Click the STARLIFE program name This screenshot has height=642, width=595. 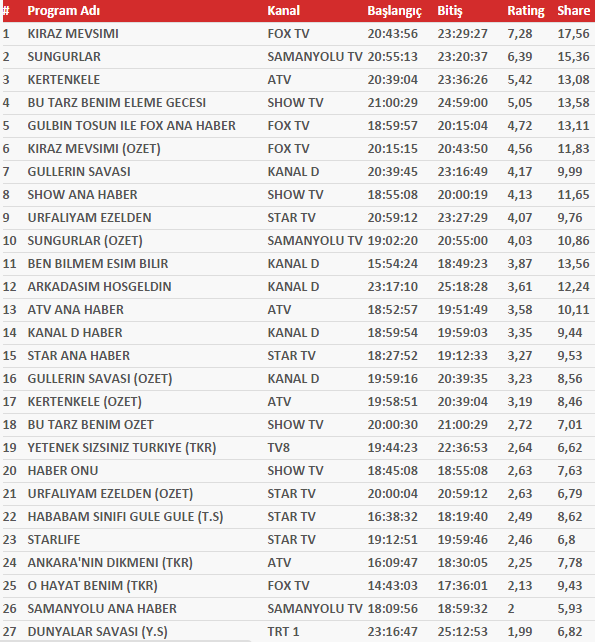54,540
